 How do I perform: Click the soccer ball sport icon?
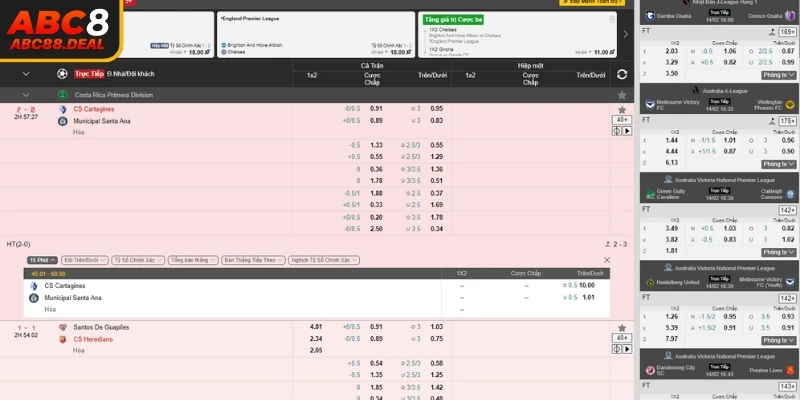(x=63, y=74)
